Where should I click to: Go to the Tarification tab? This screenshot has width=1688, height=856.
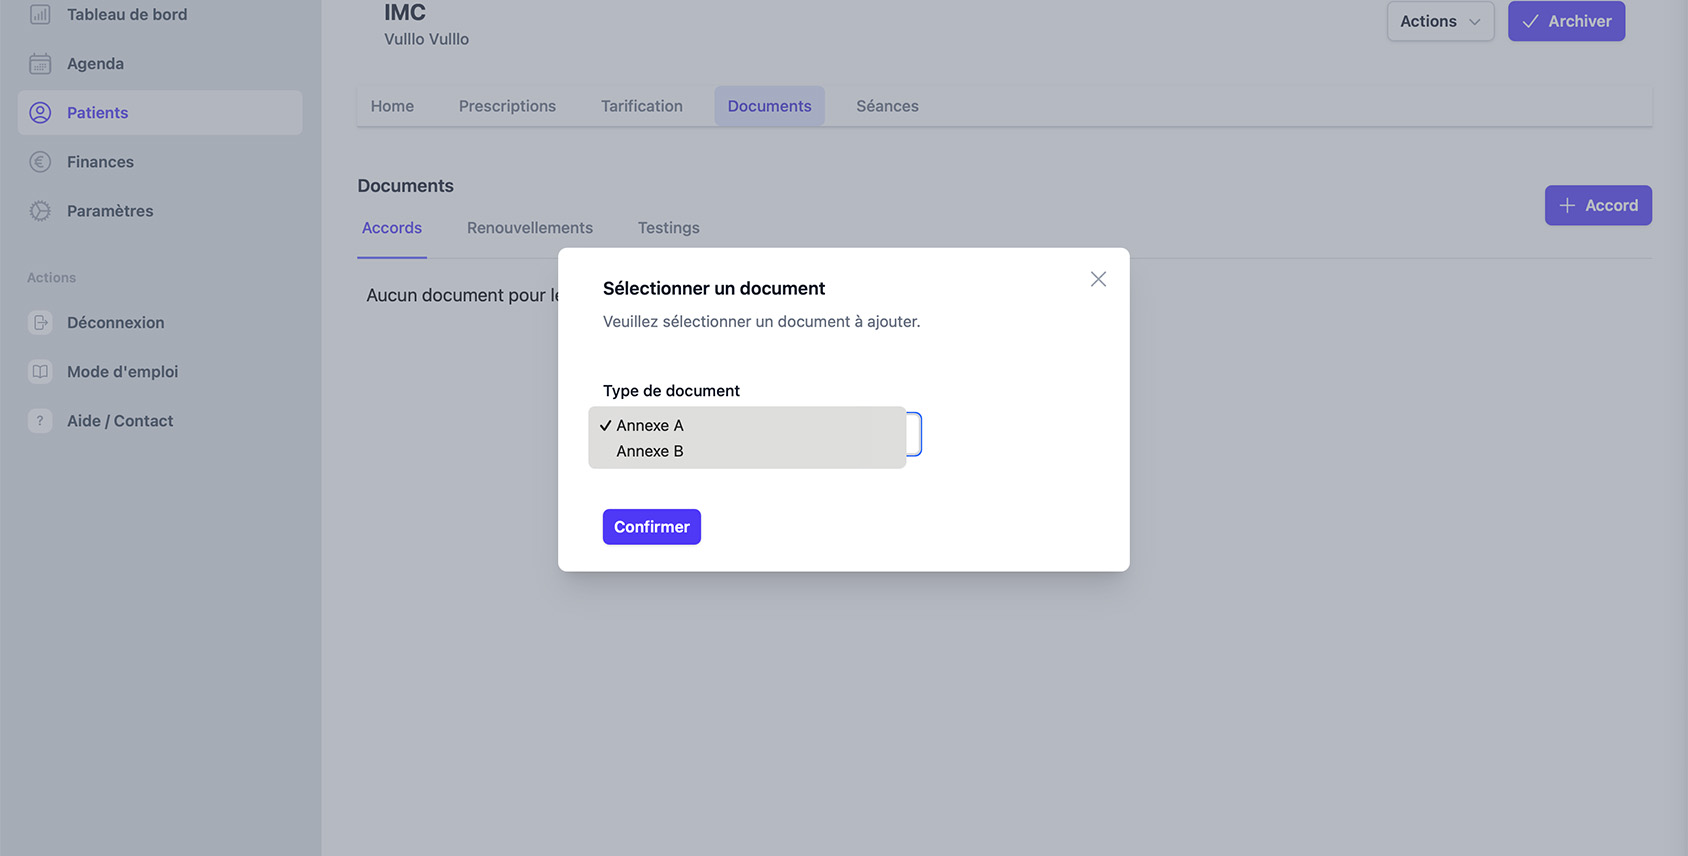pos(642,106)
